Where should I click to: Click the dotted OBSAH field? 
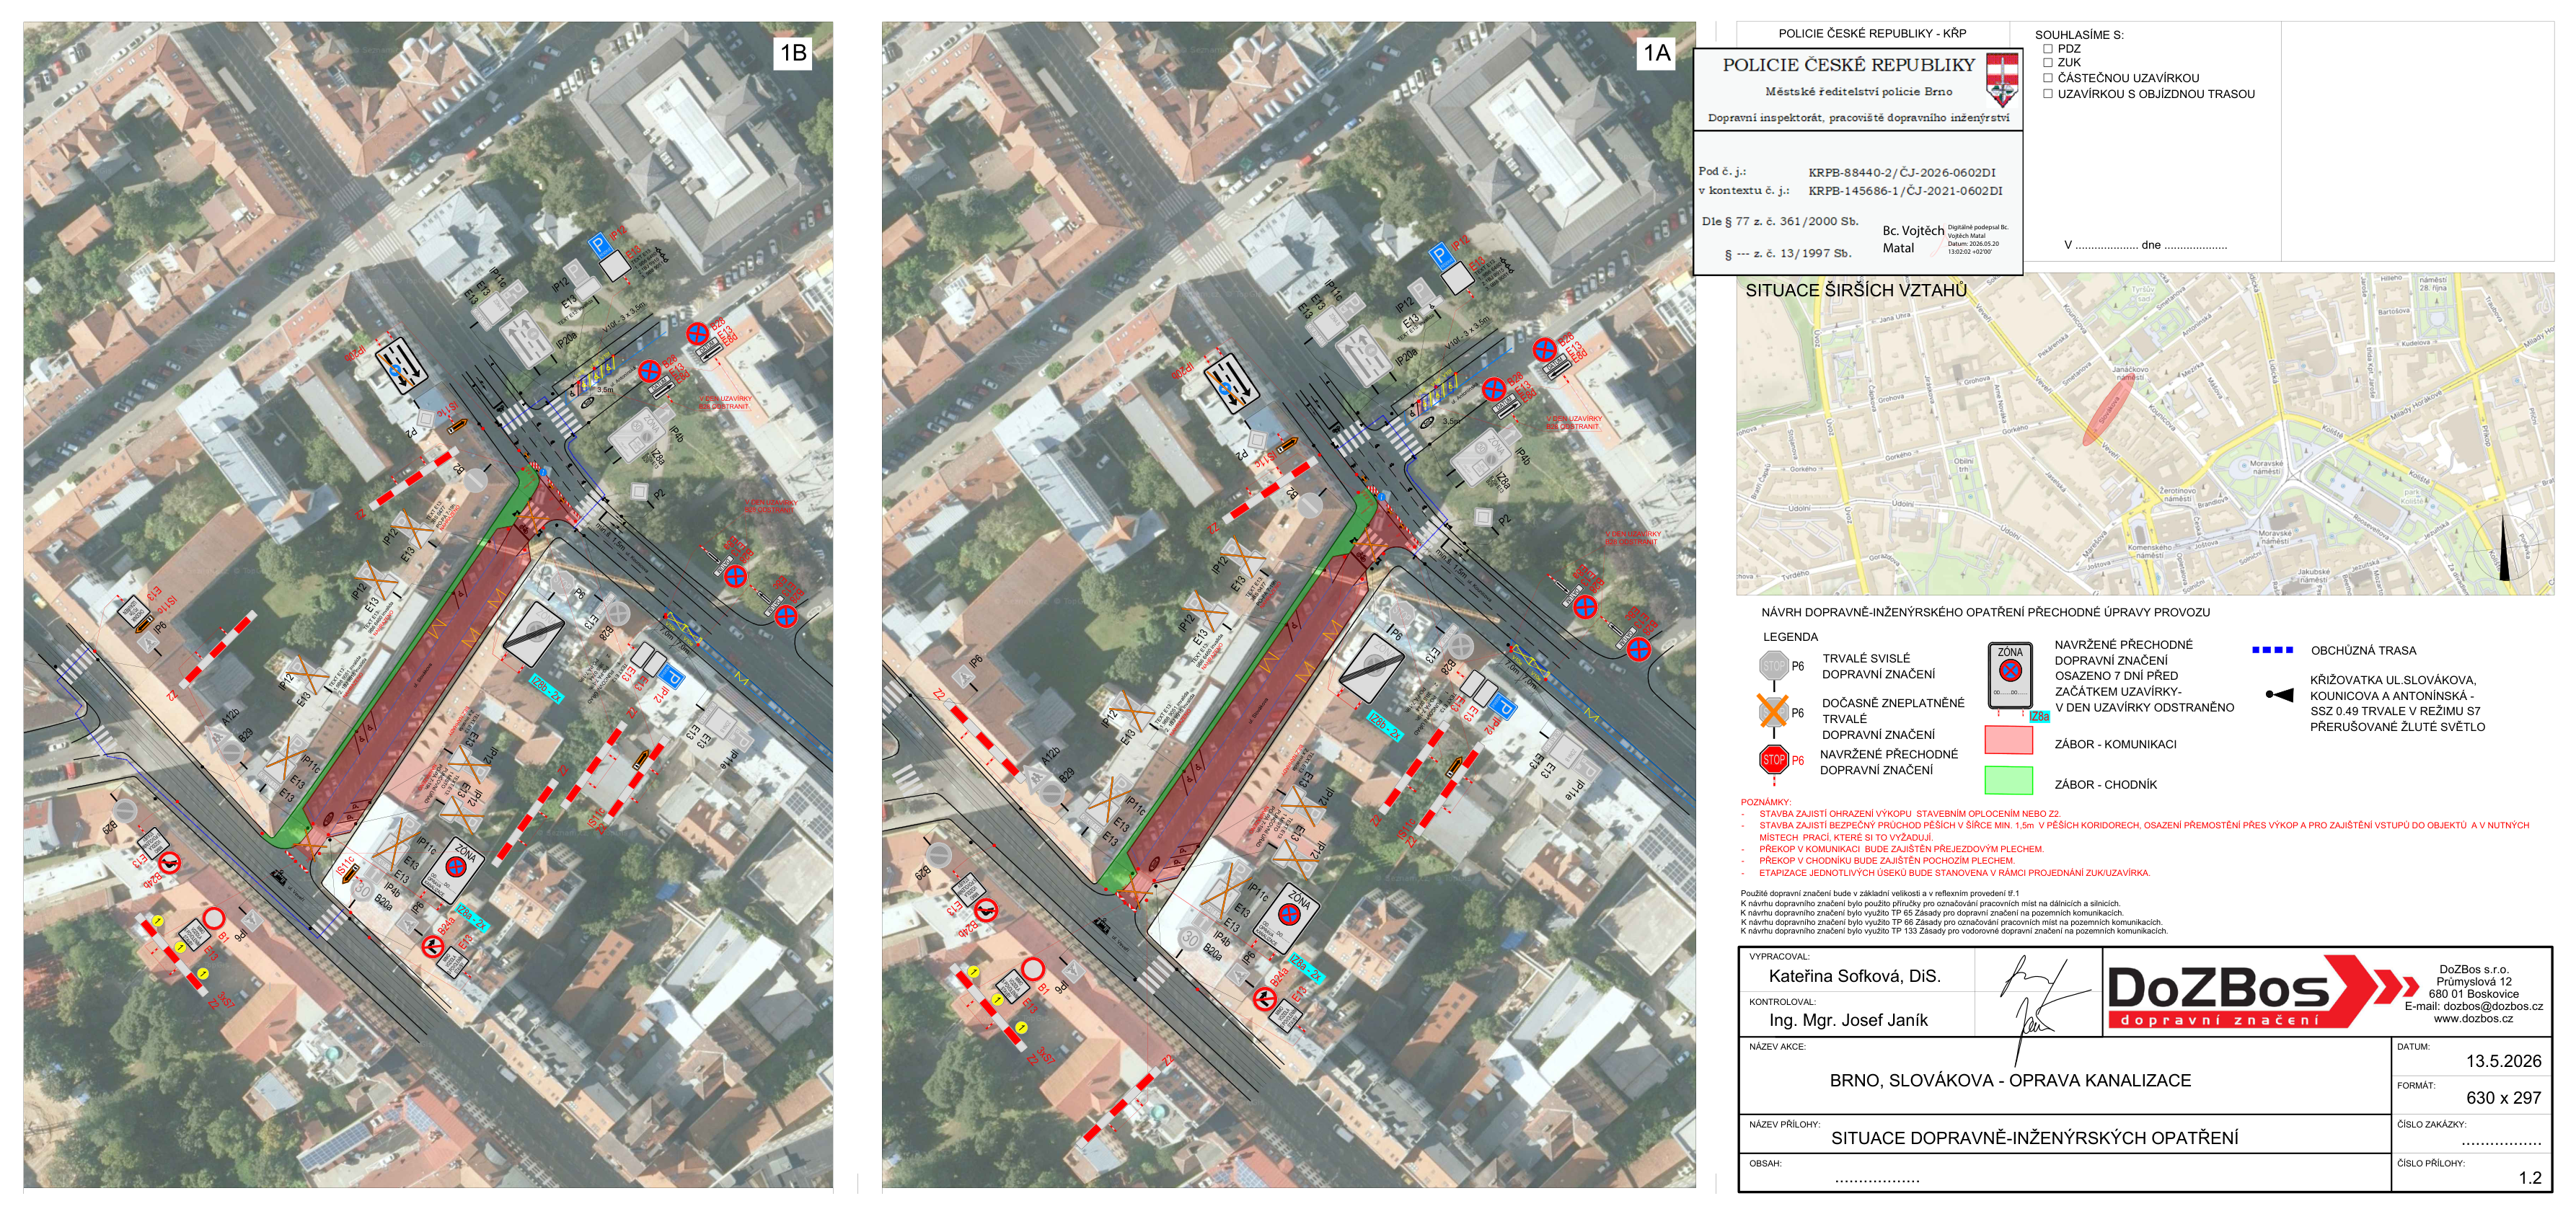click(1876, 1181)
